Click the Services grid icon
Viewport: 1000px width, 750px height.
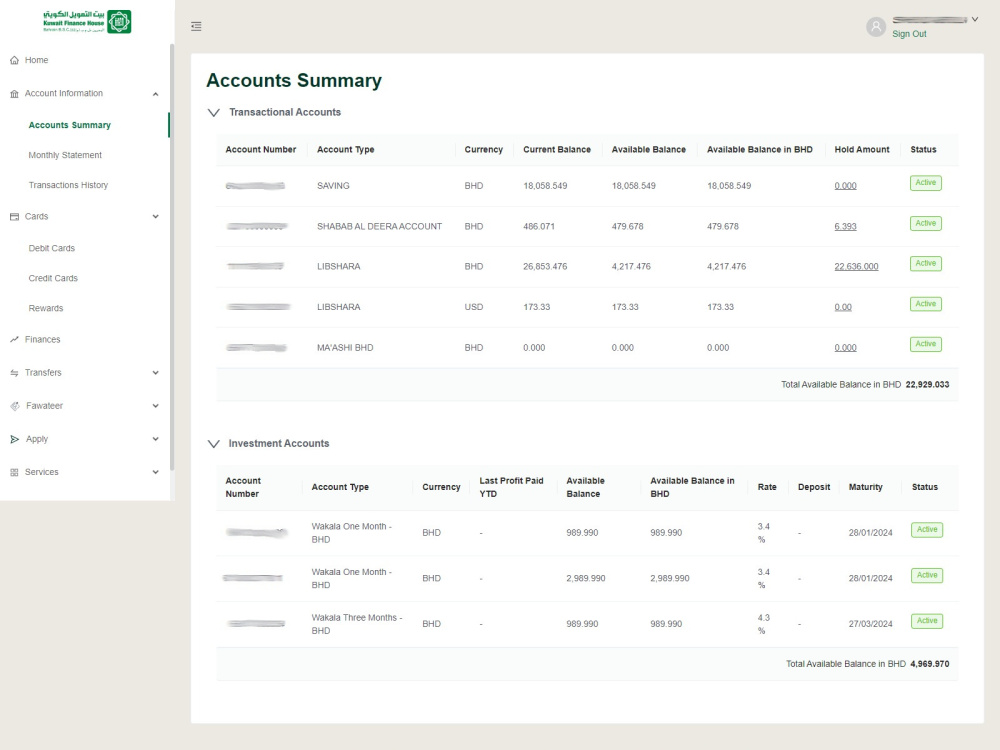pos(14,472)
